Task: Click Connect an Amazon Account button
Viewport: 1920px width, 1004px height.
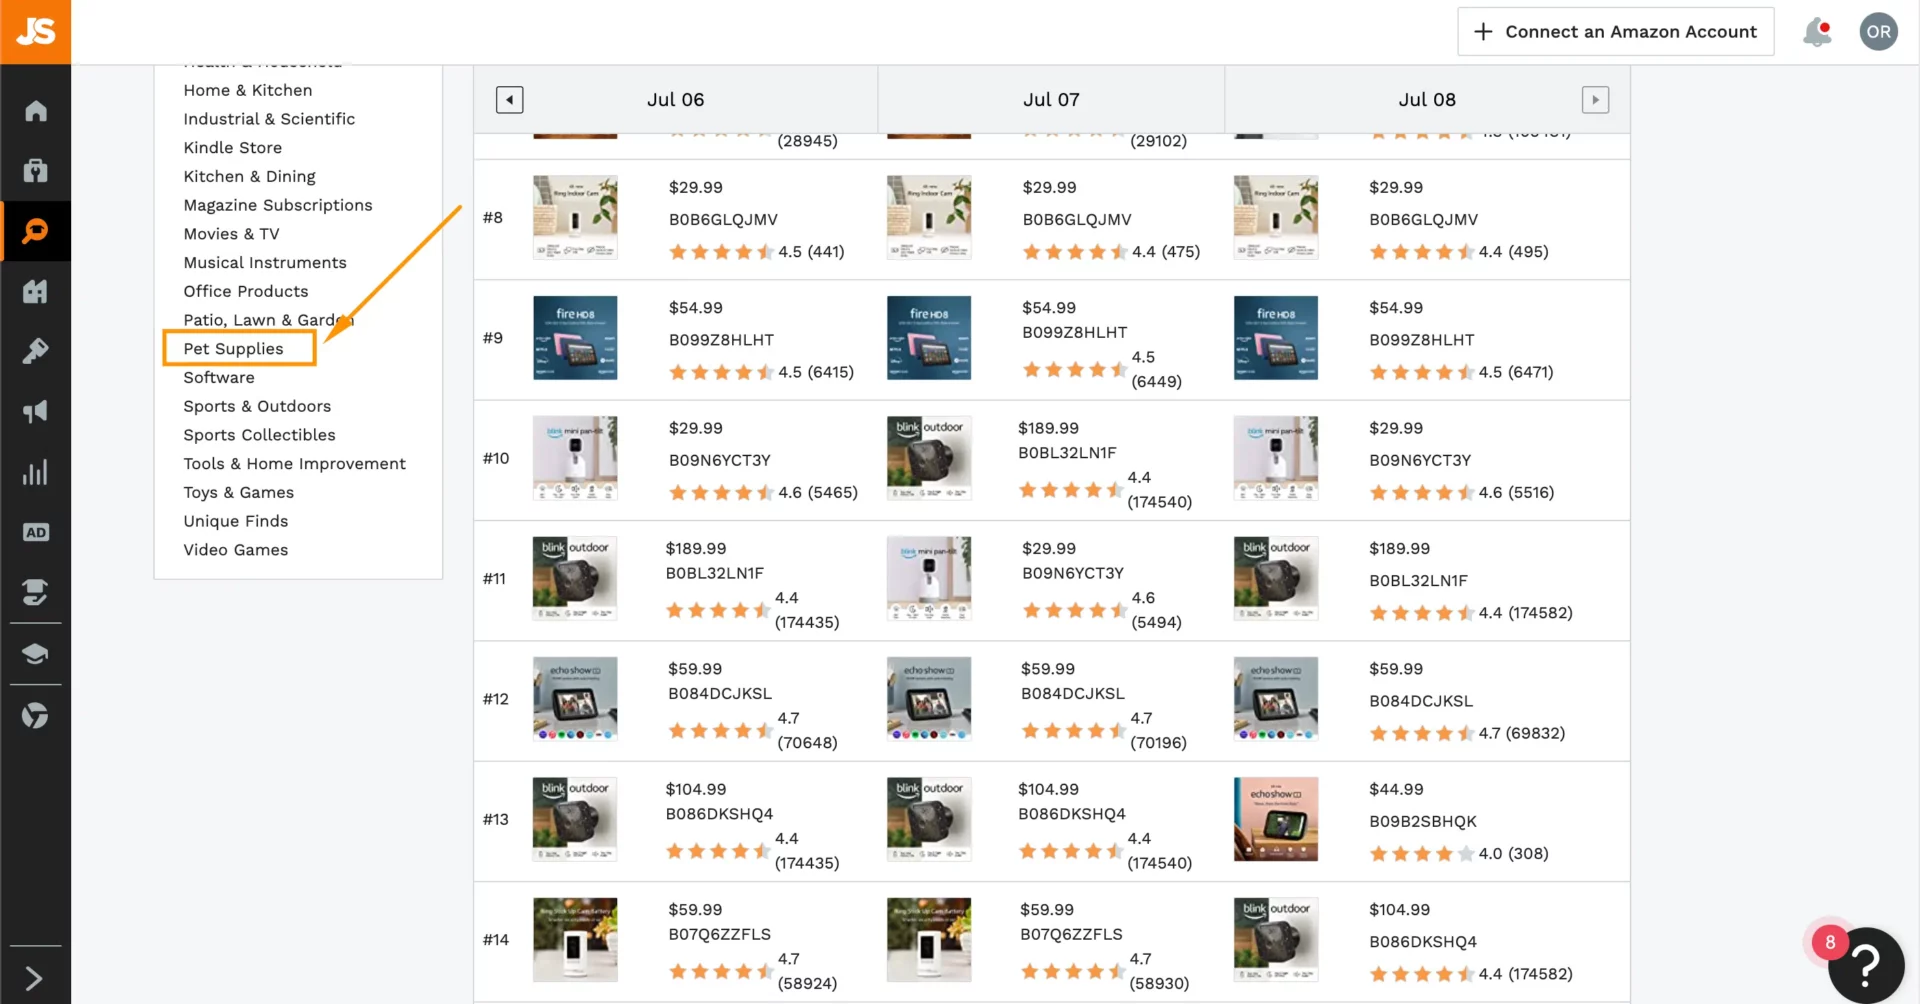Action: click(1615, 32)
